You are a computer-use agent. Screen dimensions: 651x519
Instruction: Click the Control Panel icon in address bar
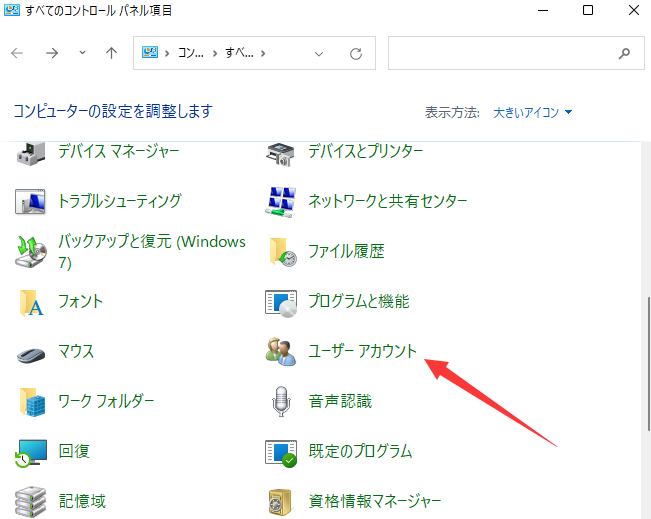(x=150, y=52)
